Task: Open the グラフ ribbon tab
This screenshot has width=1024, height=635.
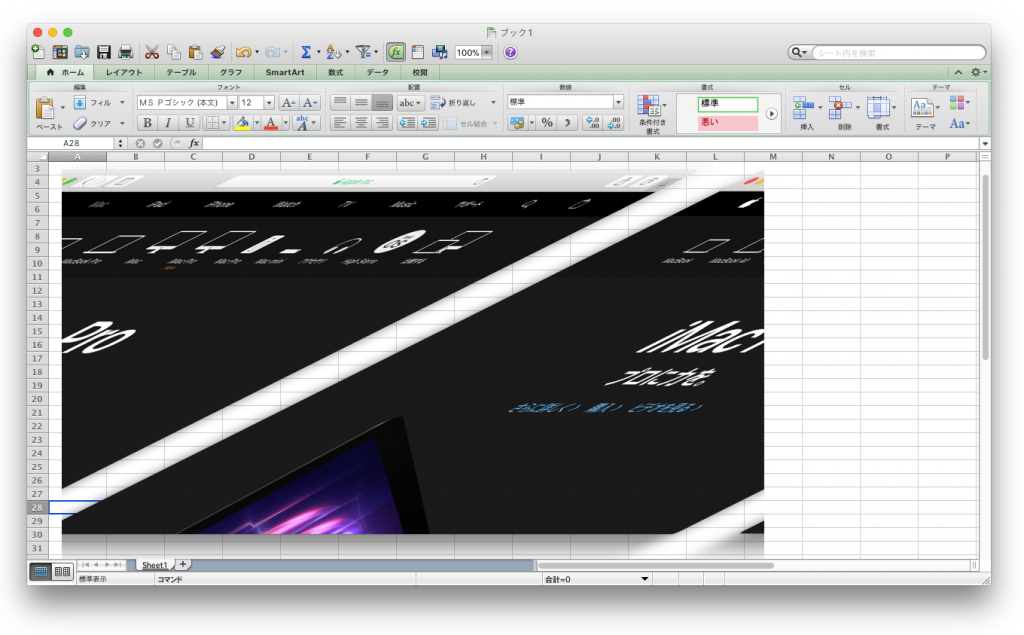Action: pos(231,73)
